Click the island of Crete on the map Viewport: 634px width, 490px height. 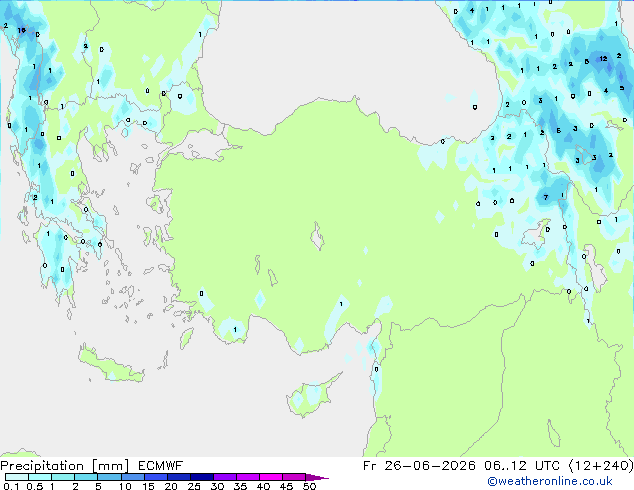pyautogui.click(x=110, y=364)
